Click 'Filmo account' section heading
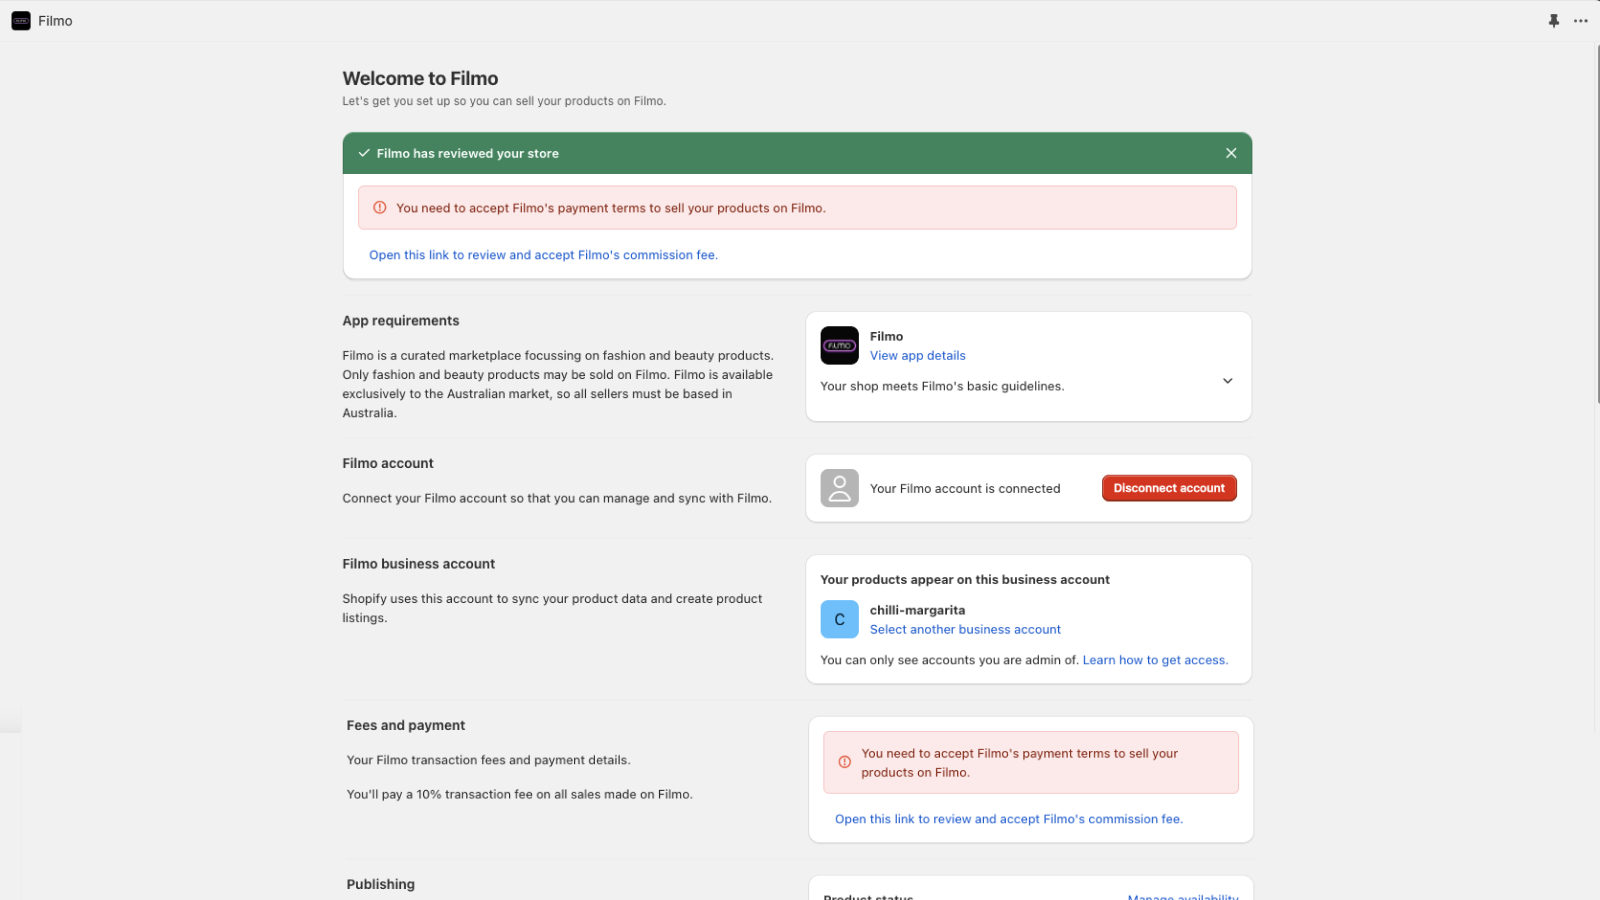 tap(388, 464)
